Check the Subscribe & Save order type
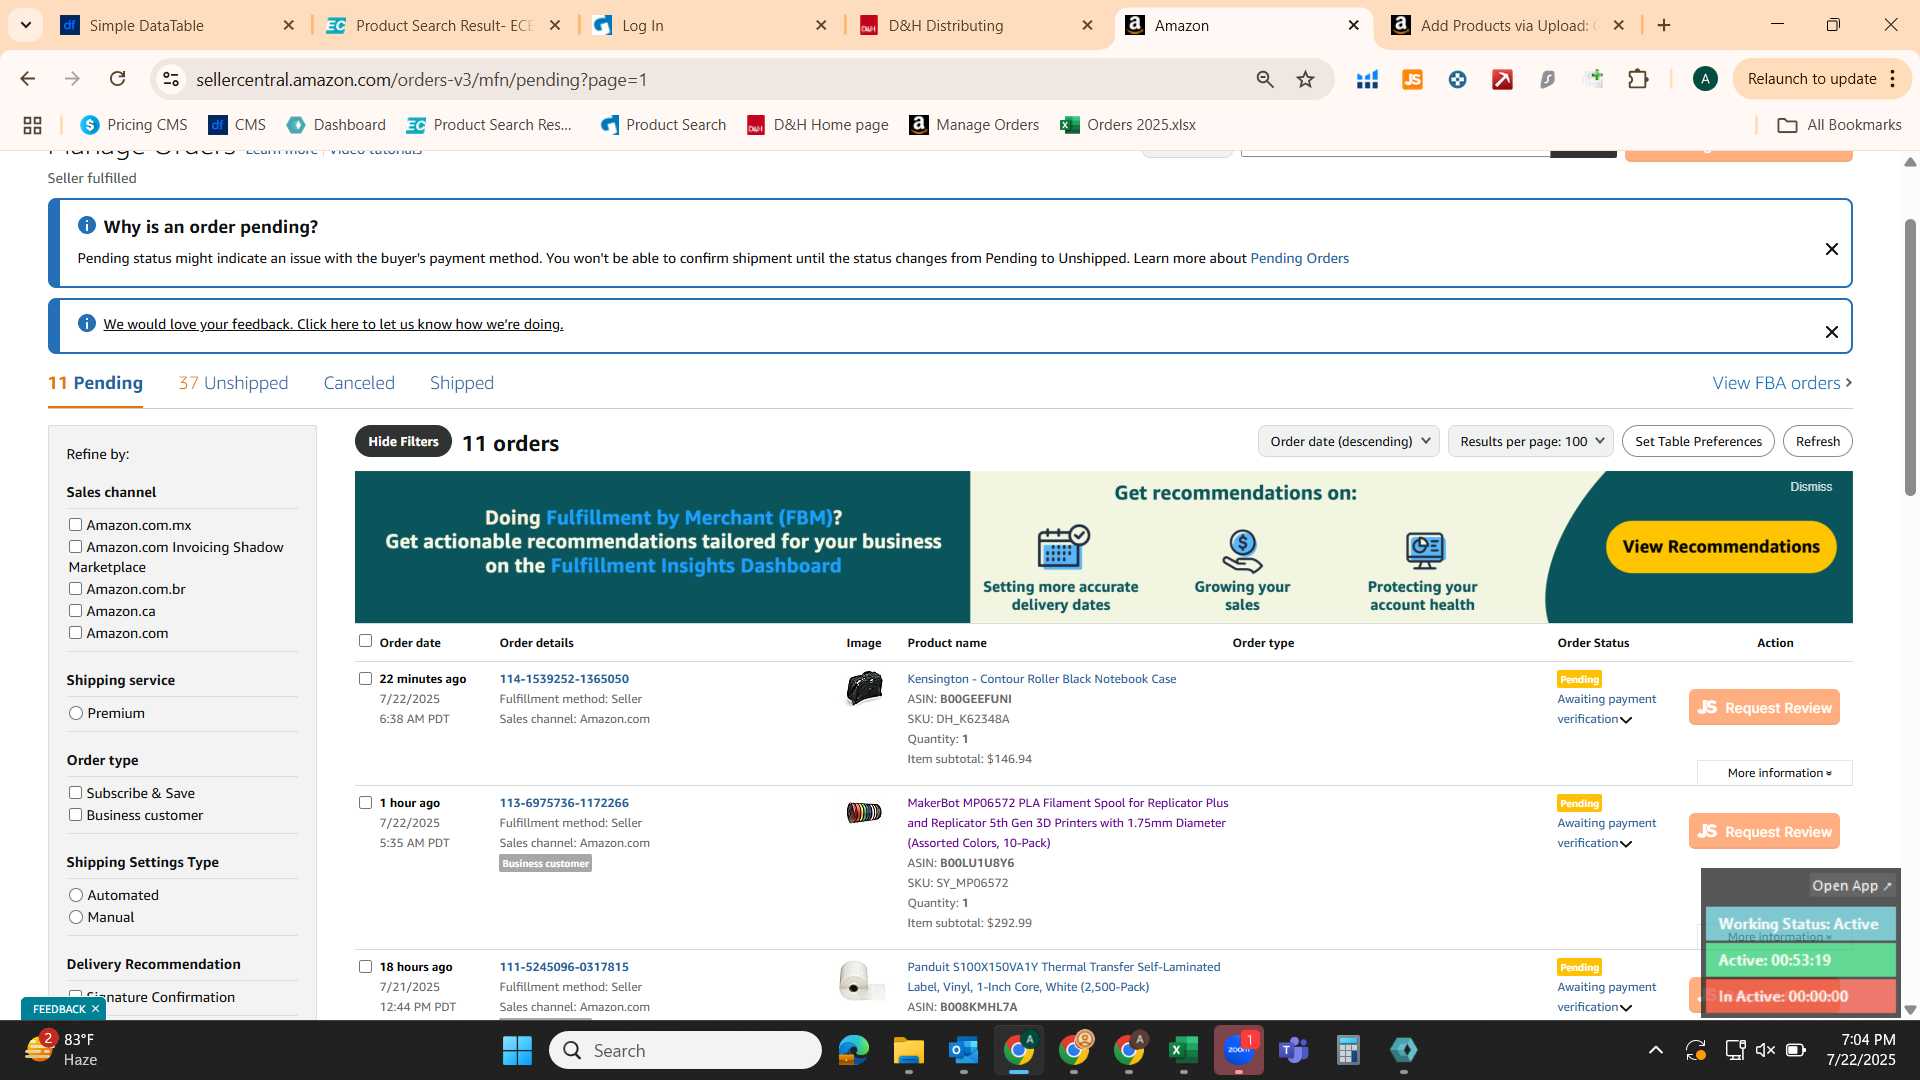The height and width of the screenshot is (1080, 1920). [x=75, y=792]
